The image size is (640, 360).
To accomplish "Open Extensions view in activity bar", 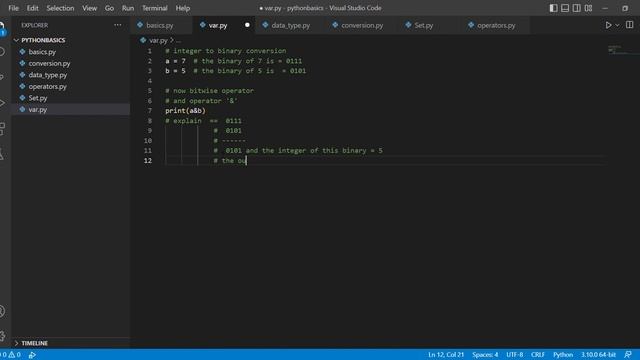I will click(2, 129).
